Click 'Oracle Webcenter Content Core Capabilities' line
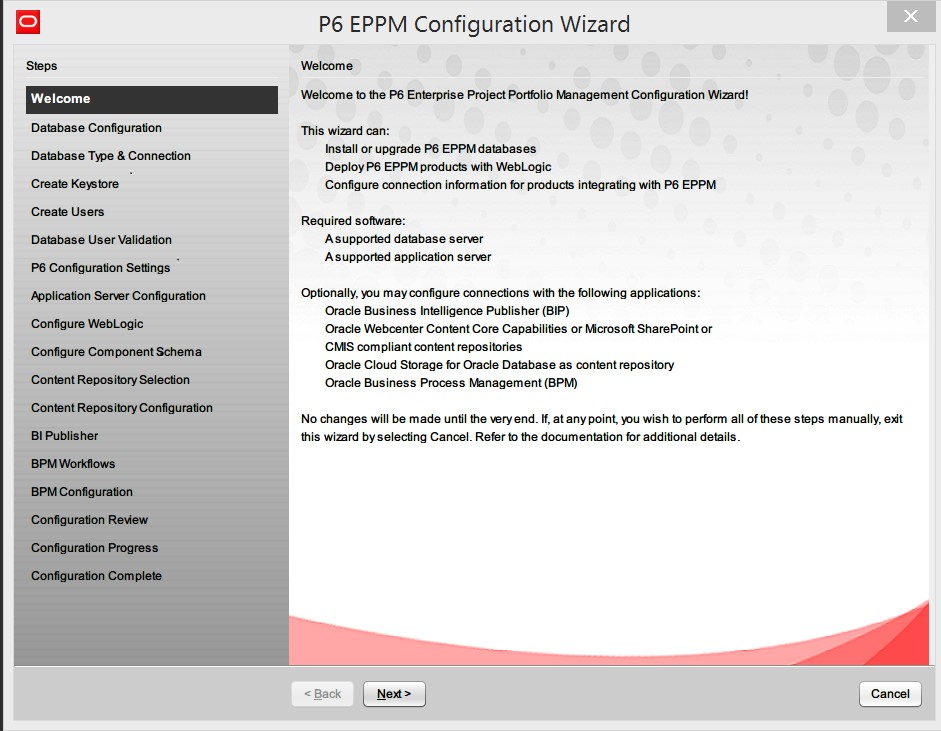Image resolution: width=941 pixels, height=731 pixels. (x=519, y=329)
